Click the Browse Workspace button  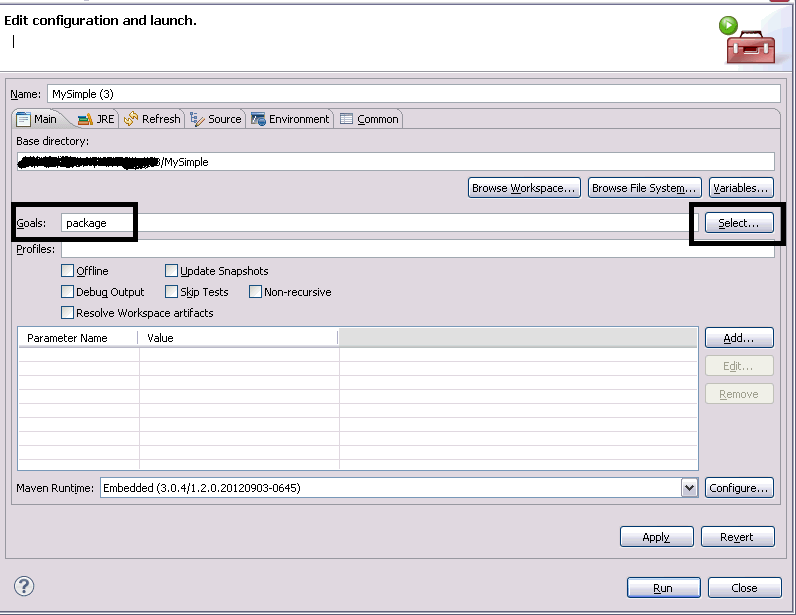525,188
